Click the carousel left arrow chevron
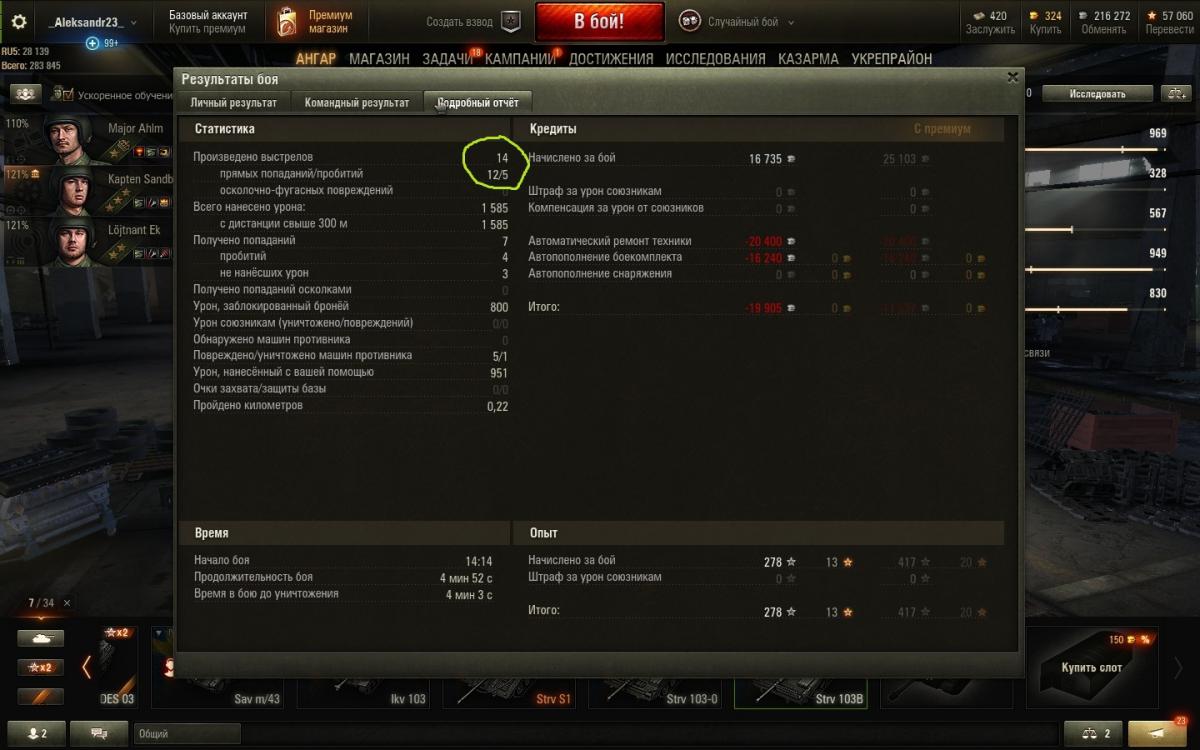The width and height of the screenshot is (1200, 750). coord(86,667)
